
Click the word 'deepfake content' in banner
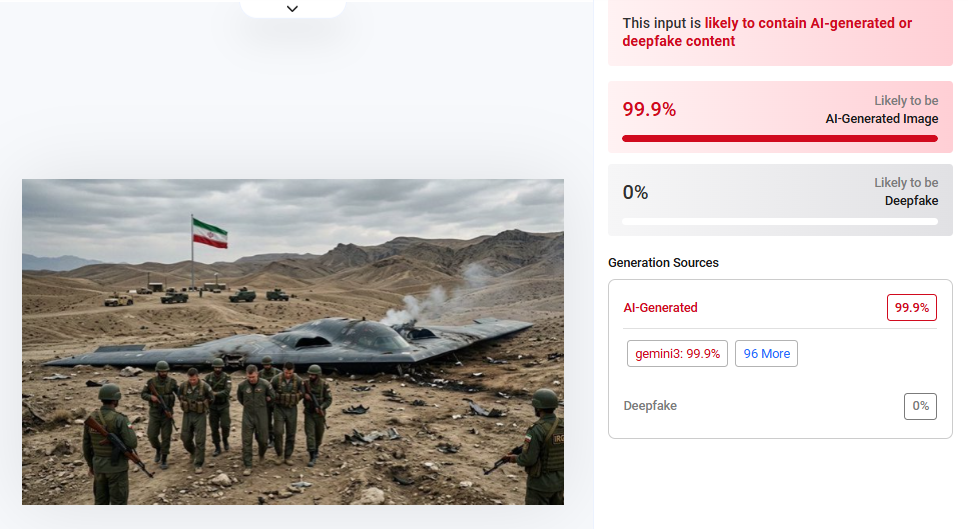click(679, 41)
